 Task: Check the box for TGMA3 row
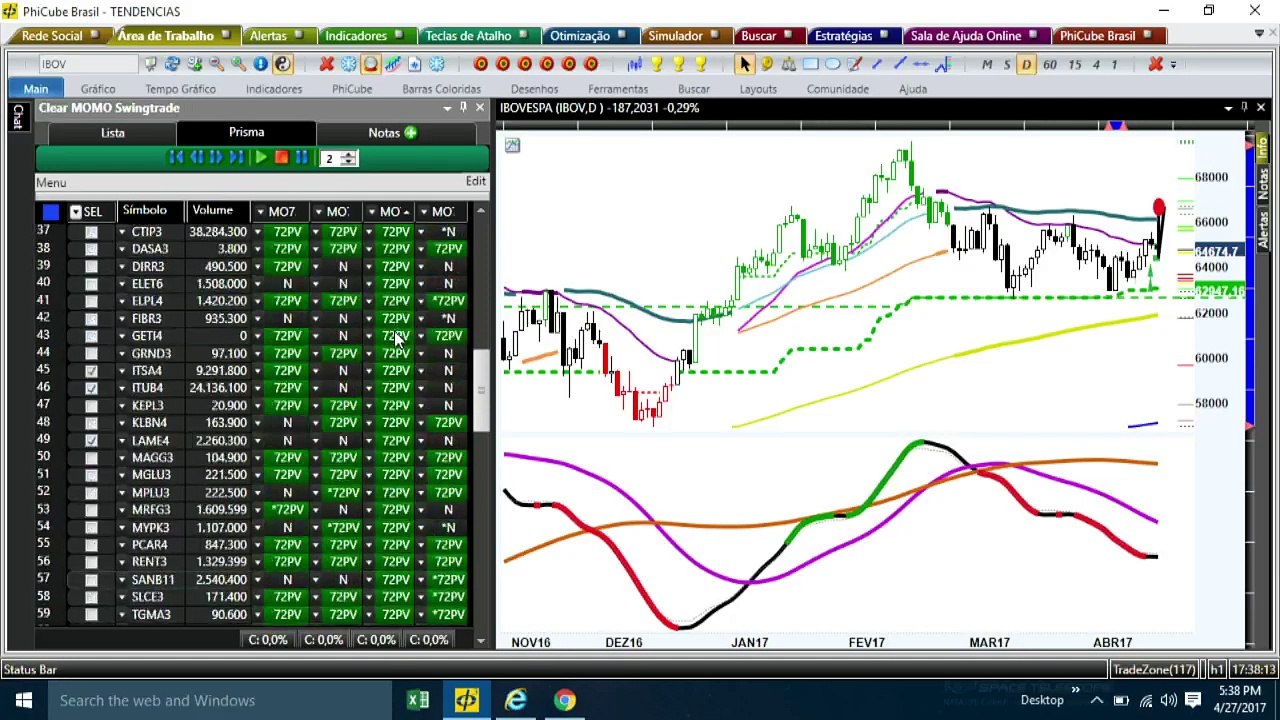(x=91, y=615)
